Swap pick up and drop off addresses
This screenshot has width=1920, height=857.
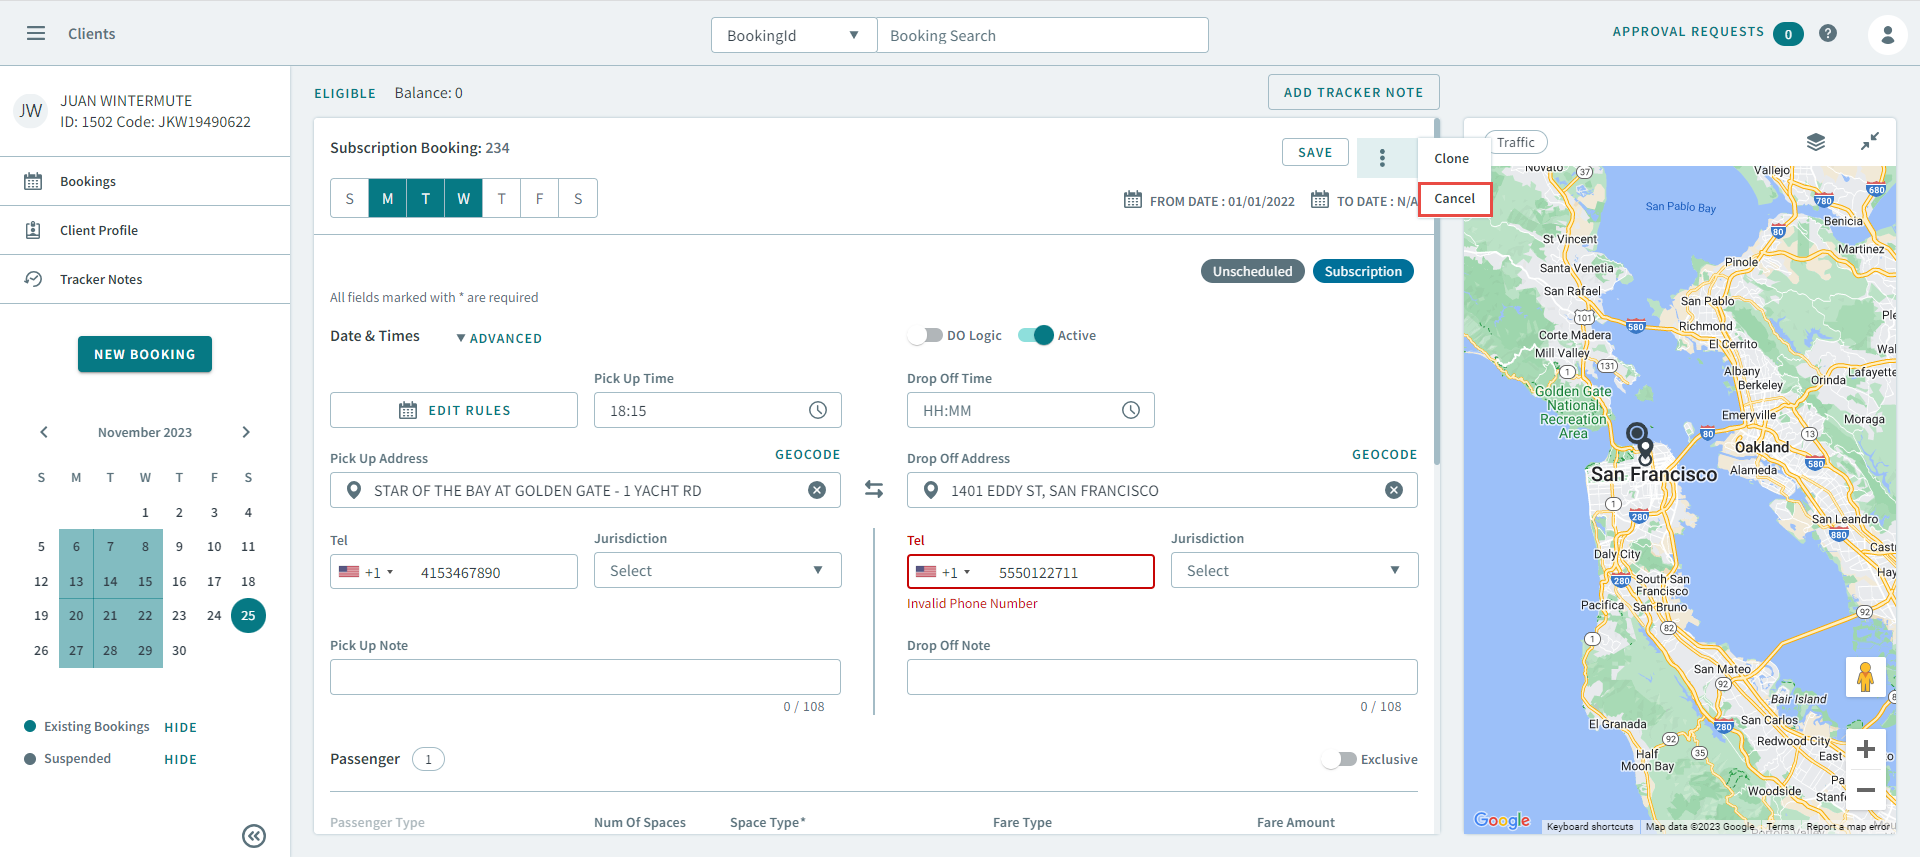(x=874, y=489)
